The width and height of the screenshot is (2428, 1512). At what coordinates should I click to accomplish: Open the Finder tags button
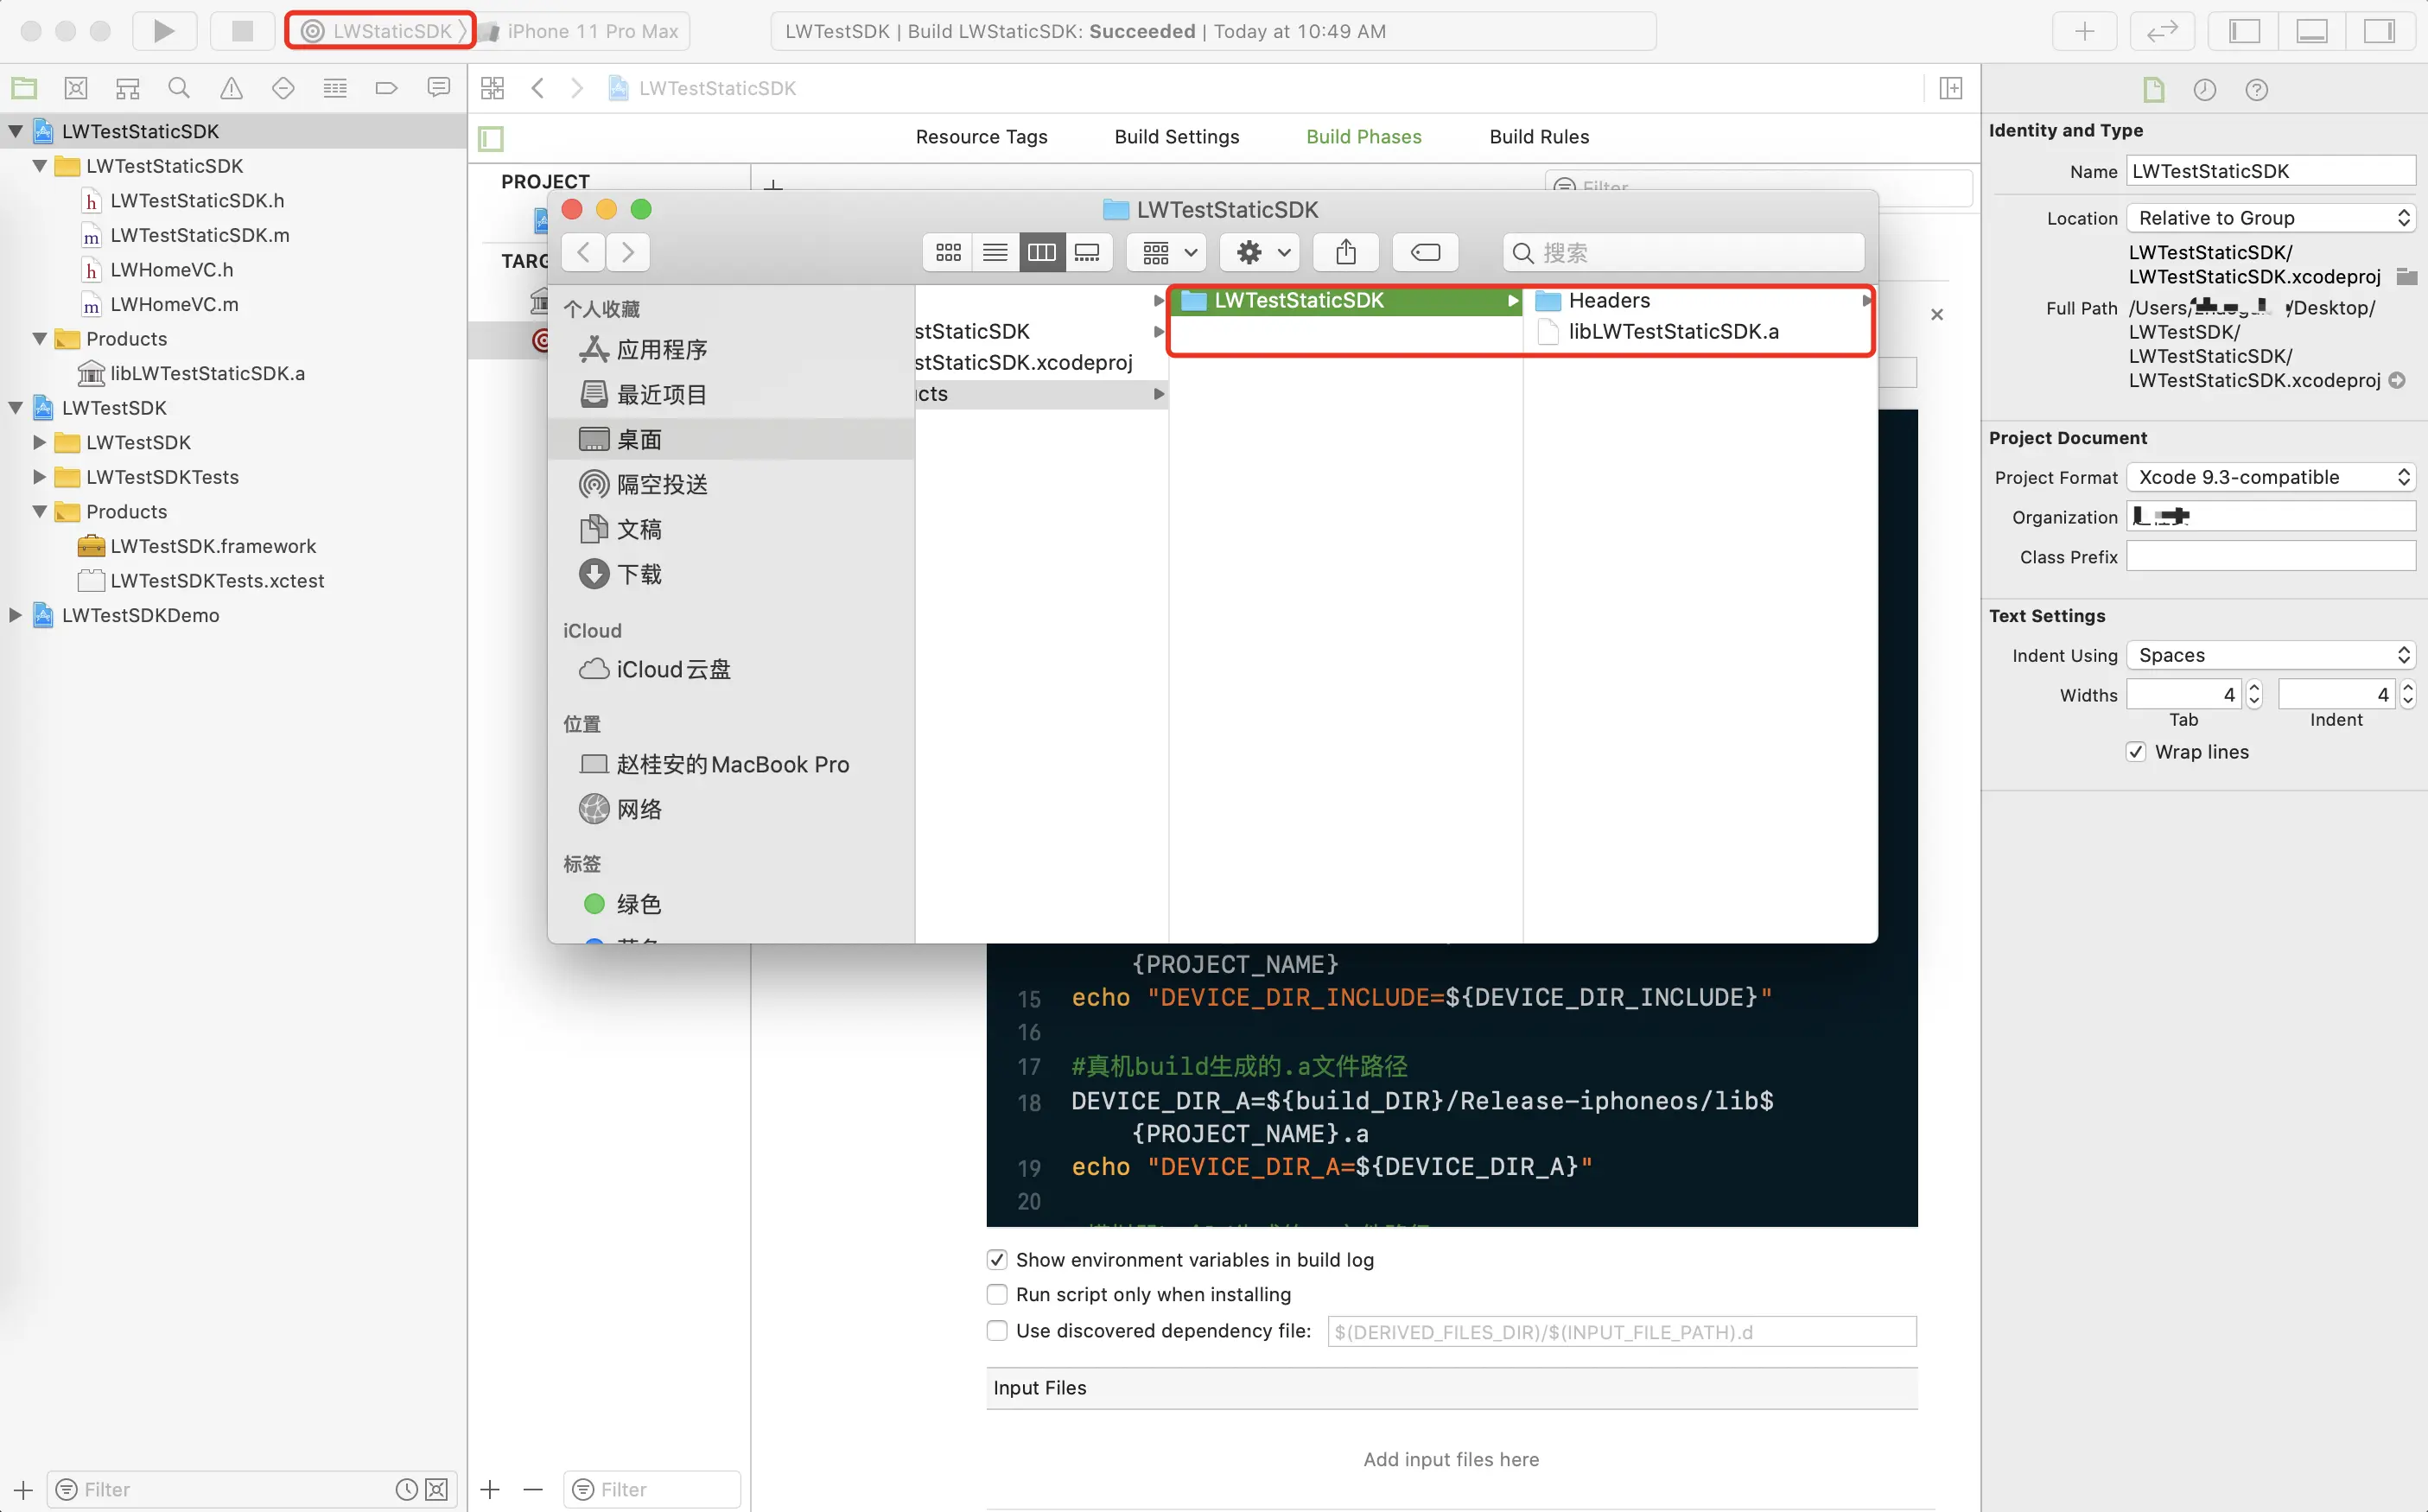click(1424, 252)
